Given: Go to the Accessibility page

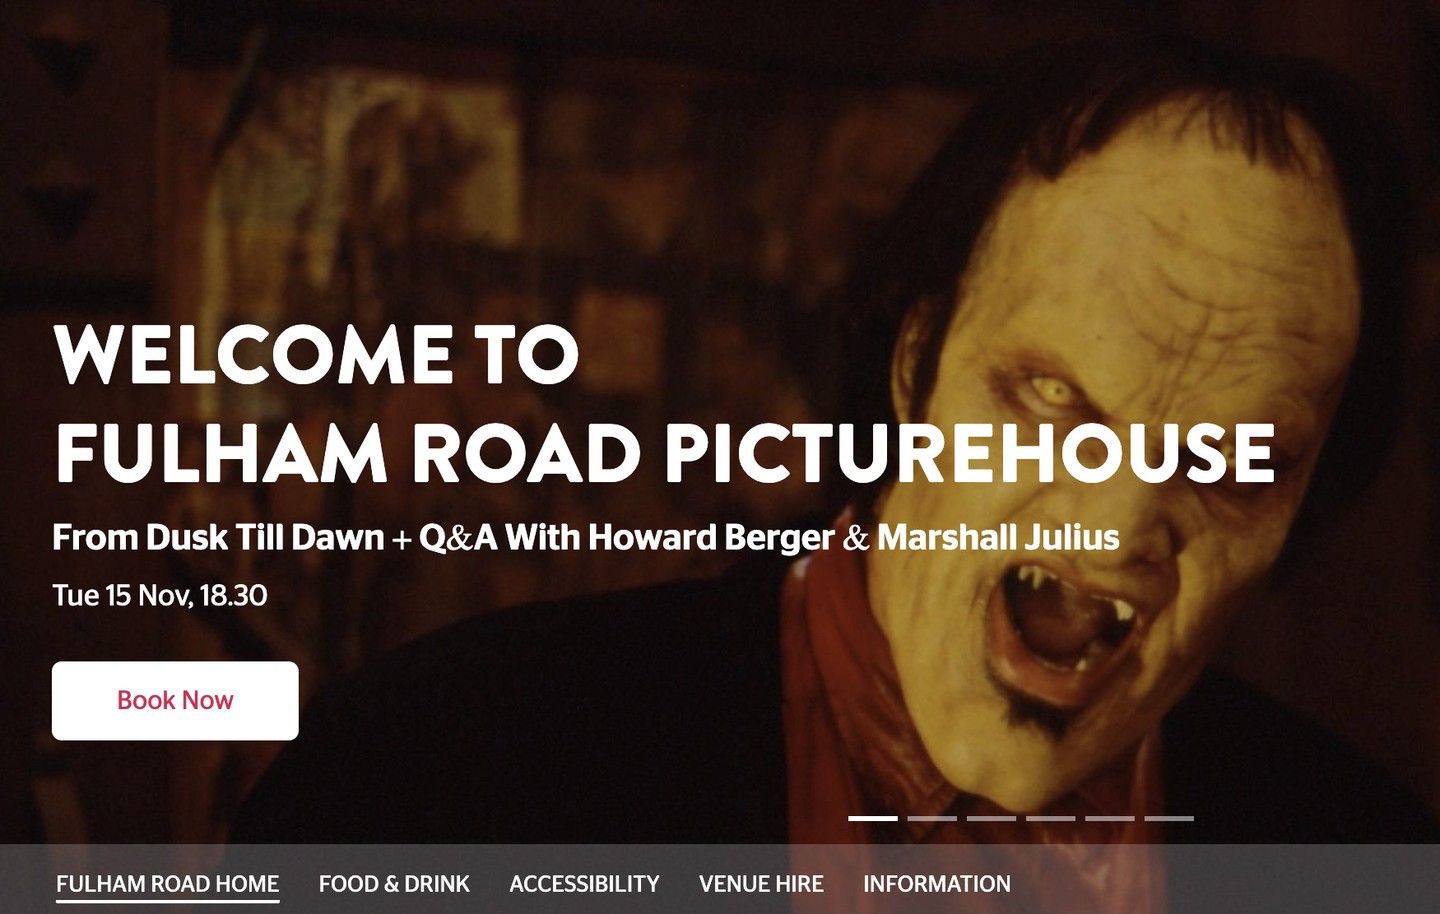Looking at the screenshot, I should pos(584,884).
